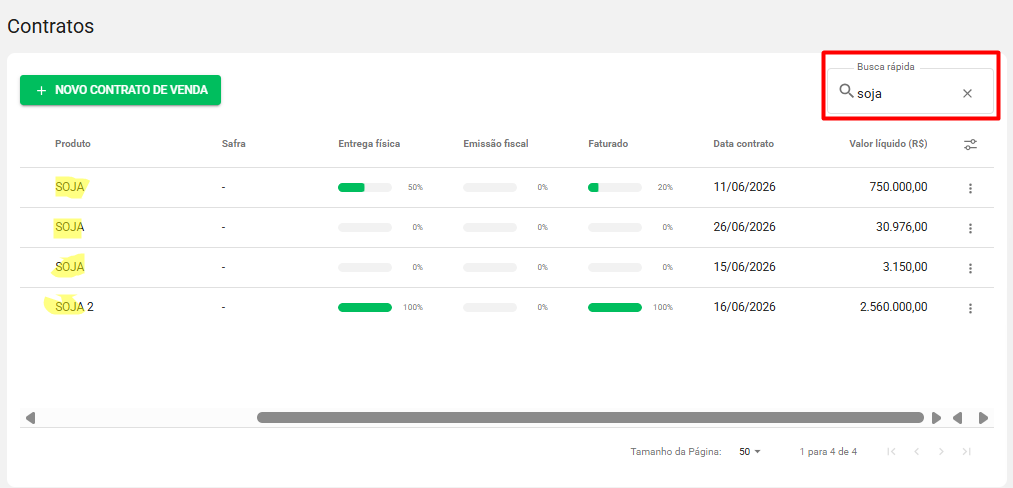Open row menu for contract 2.560.000,00
Screen dimensions: 1013x488
pos(970,308)
